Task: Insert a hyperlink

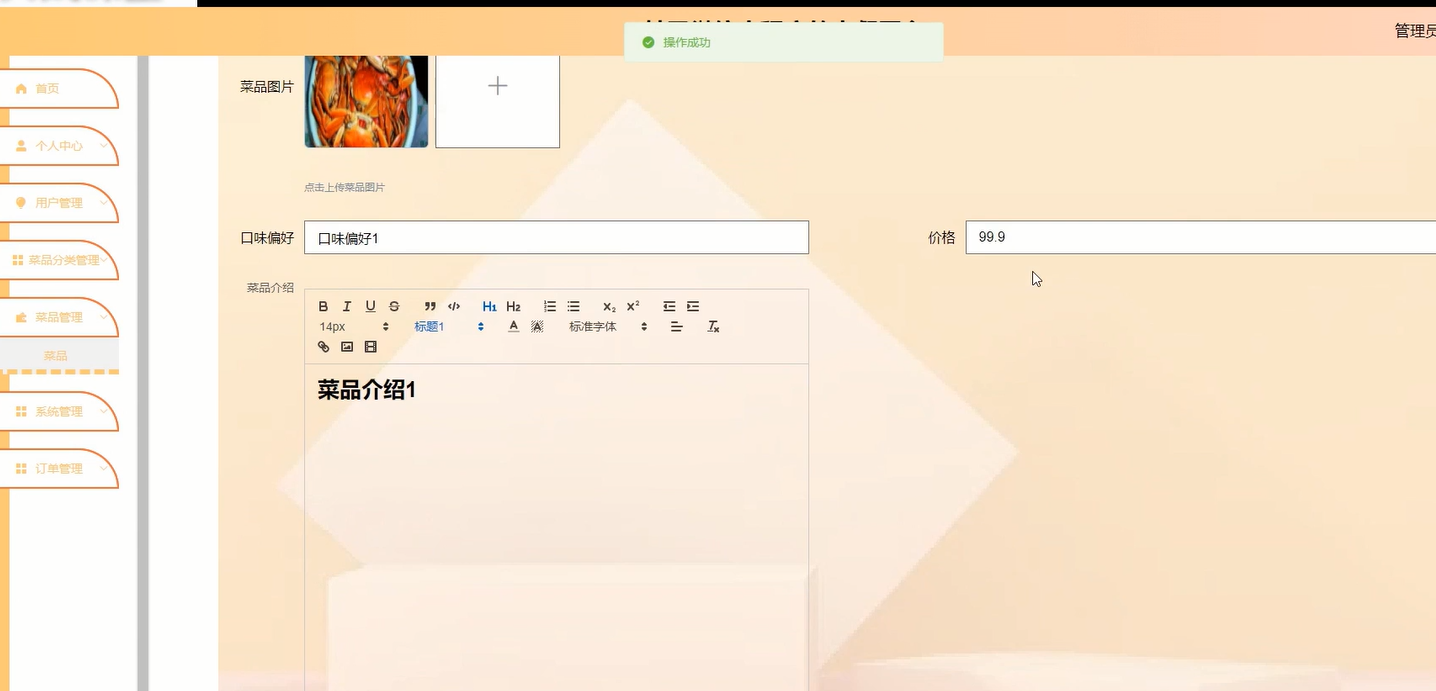Action: (323, 347)
